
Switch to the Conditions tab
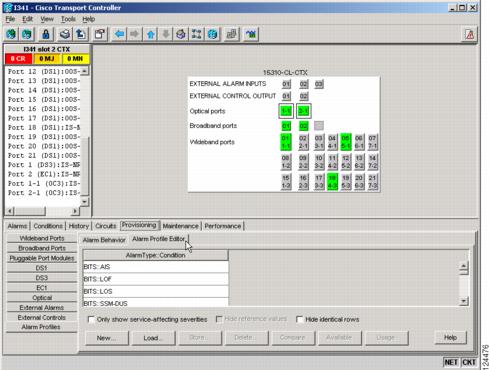pyautogui.click(x=48, y=226)
